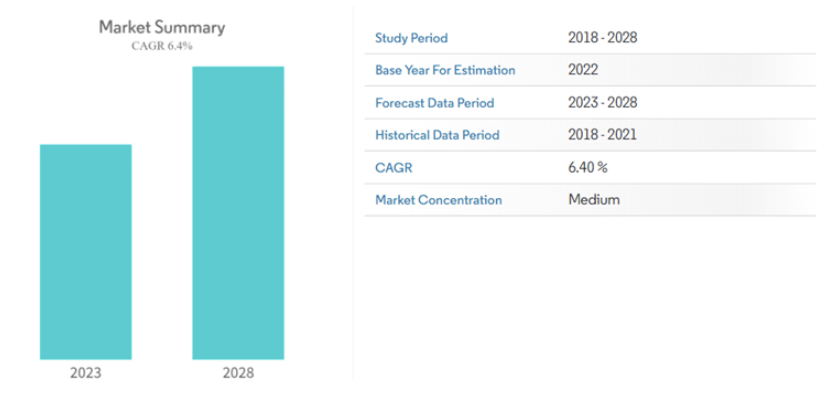Select the 2023 - 2028 forecast value
821x406 pixels.
point(602,103)
